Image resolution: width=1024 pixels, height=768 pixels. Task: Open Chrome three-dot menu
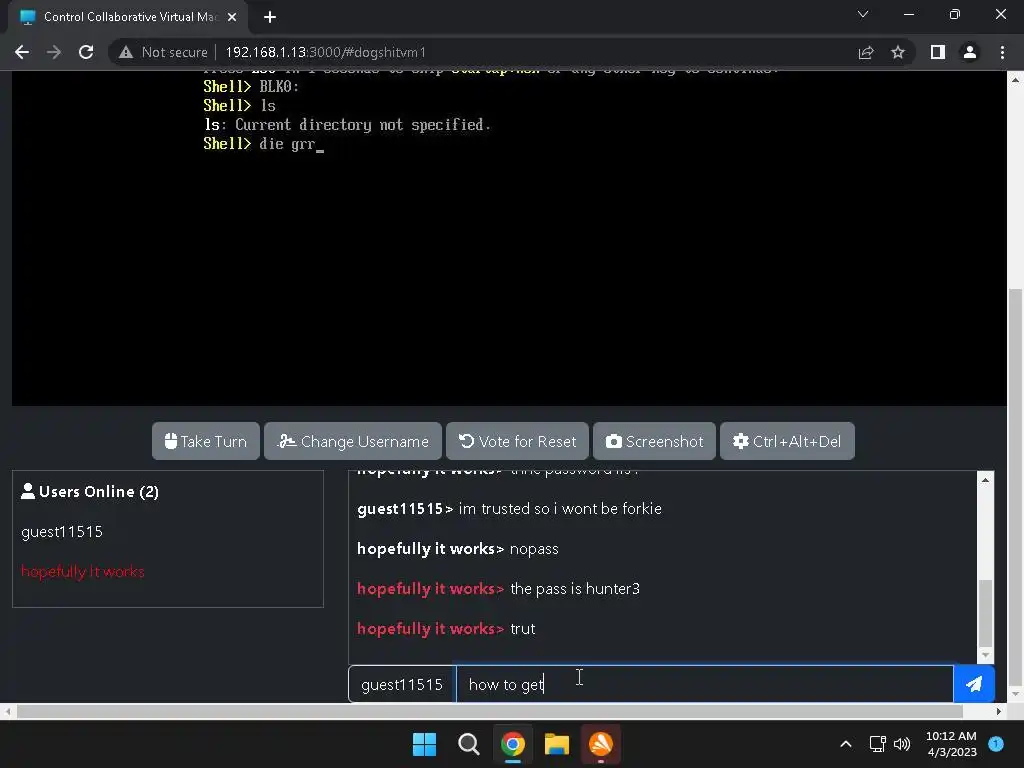pos(1002,52)
